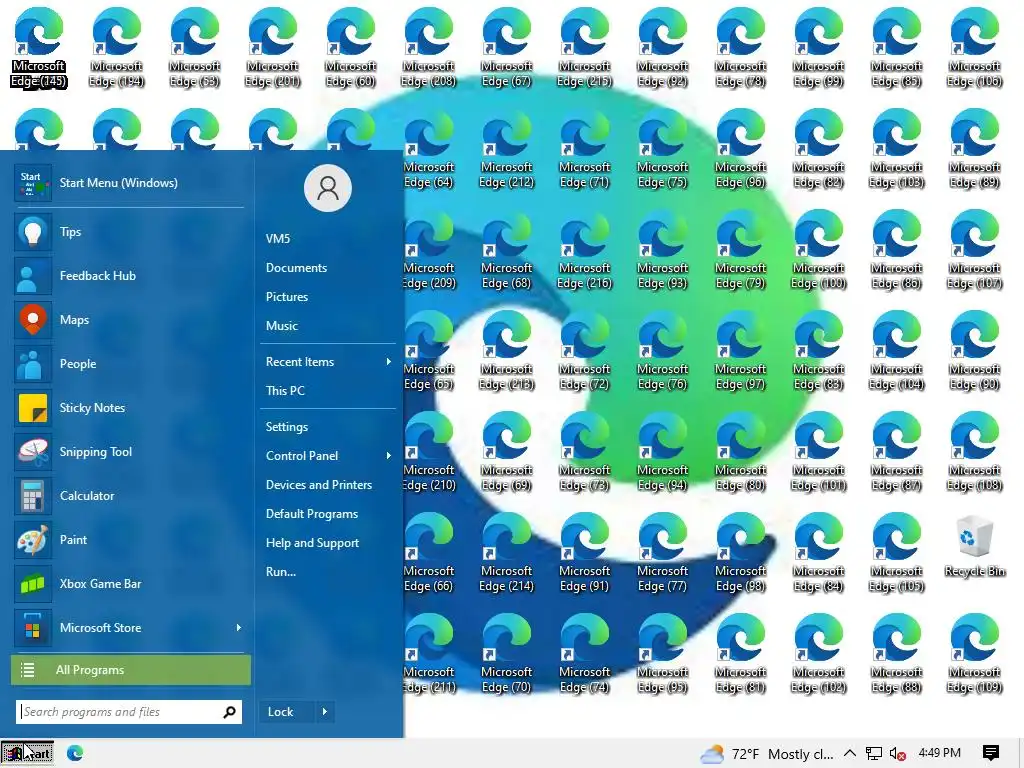Open power options arrow beside Lock
1024x768 pixels.
tap(325, 712)
